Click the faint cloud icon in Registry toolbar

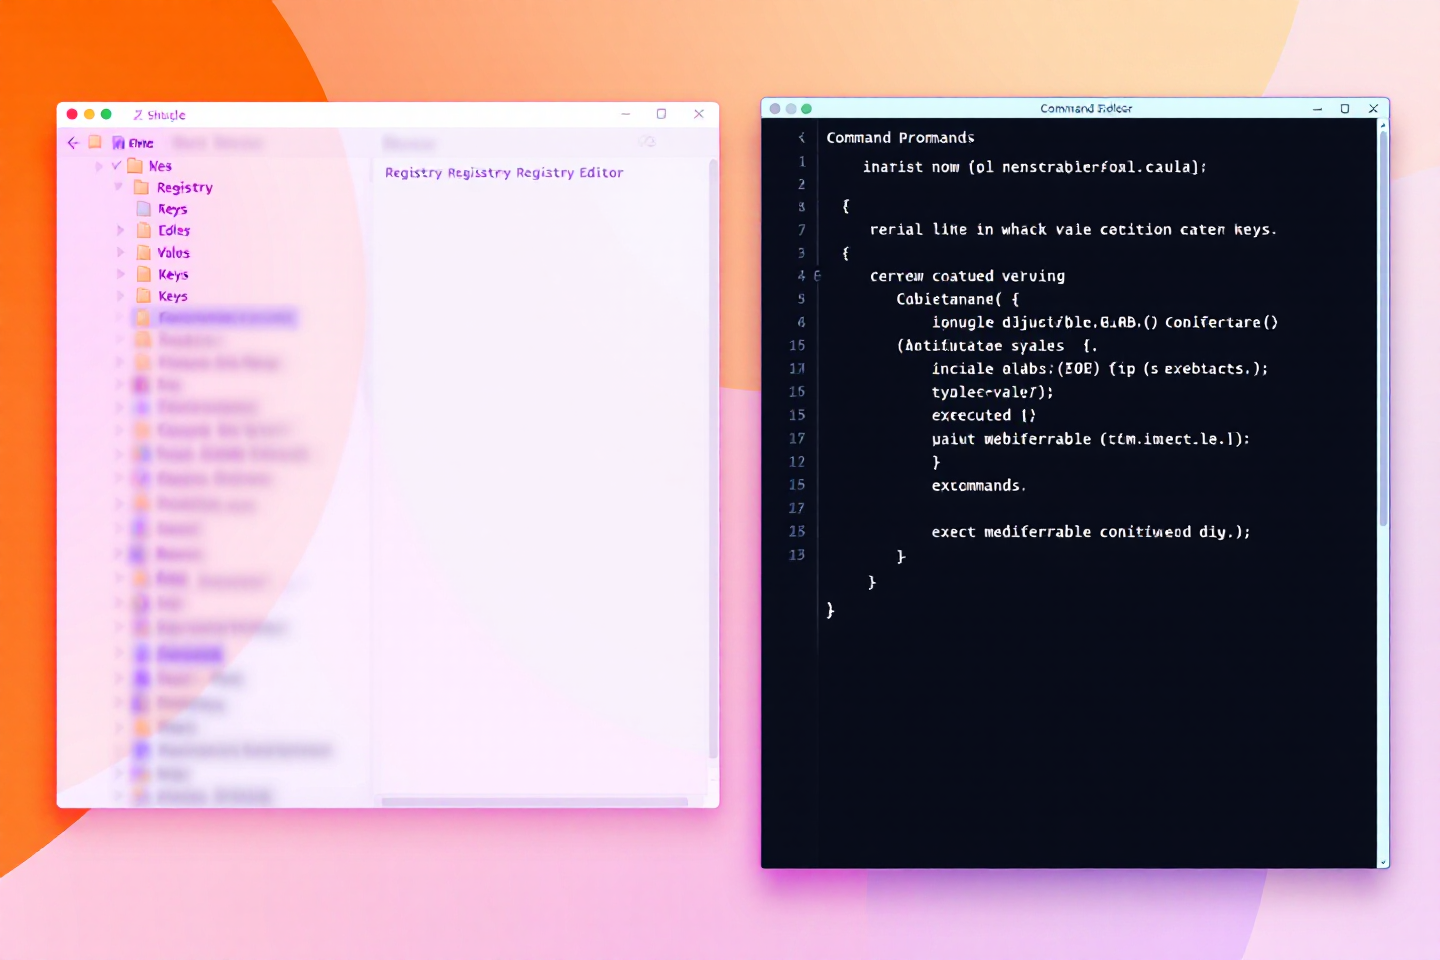[x=647, y=142]
